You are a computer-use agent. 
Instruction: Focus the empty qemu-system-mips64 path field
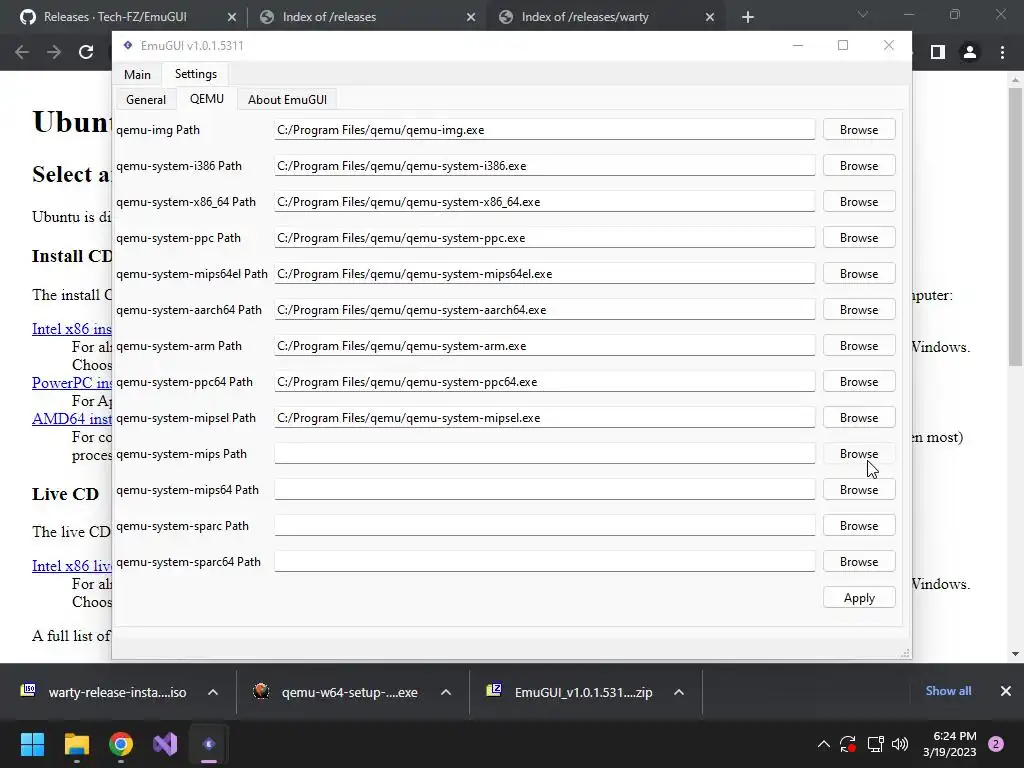click(545, 490)
